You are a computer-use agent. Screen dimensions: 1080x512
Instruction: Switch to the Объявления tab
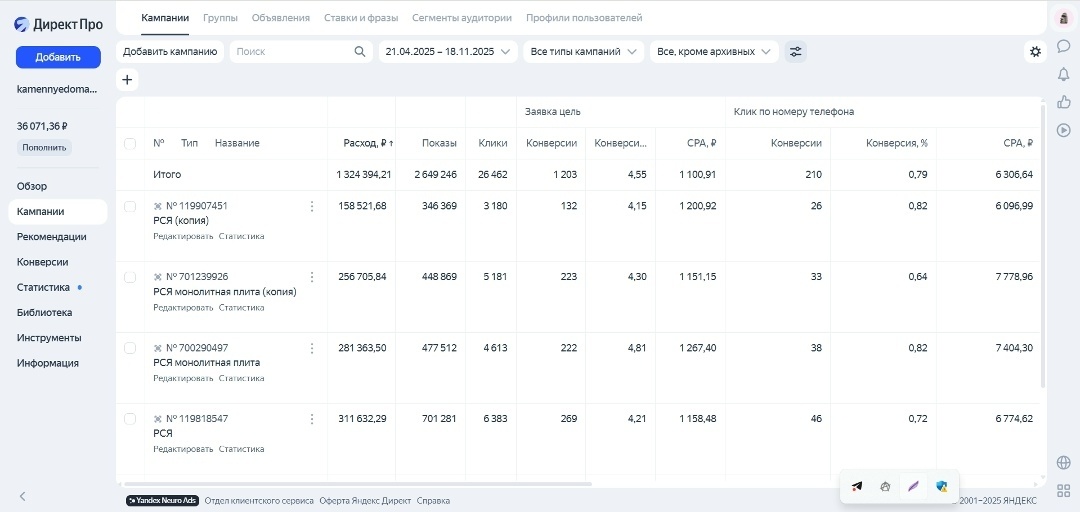click(x=280, y=18)
